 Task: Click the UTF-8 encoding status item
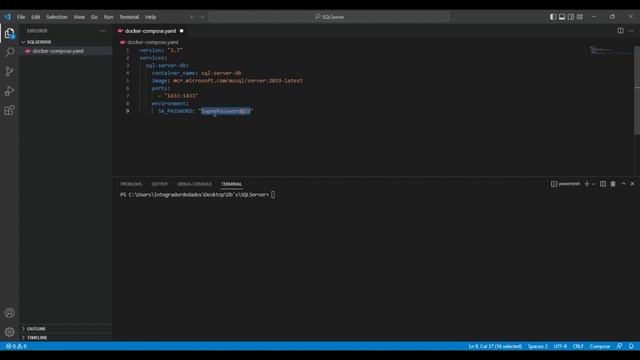point(560,346)
